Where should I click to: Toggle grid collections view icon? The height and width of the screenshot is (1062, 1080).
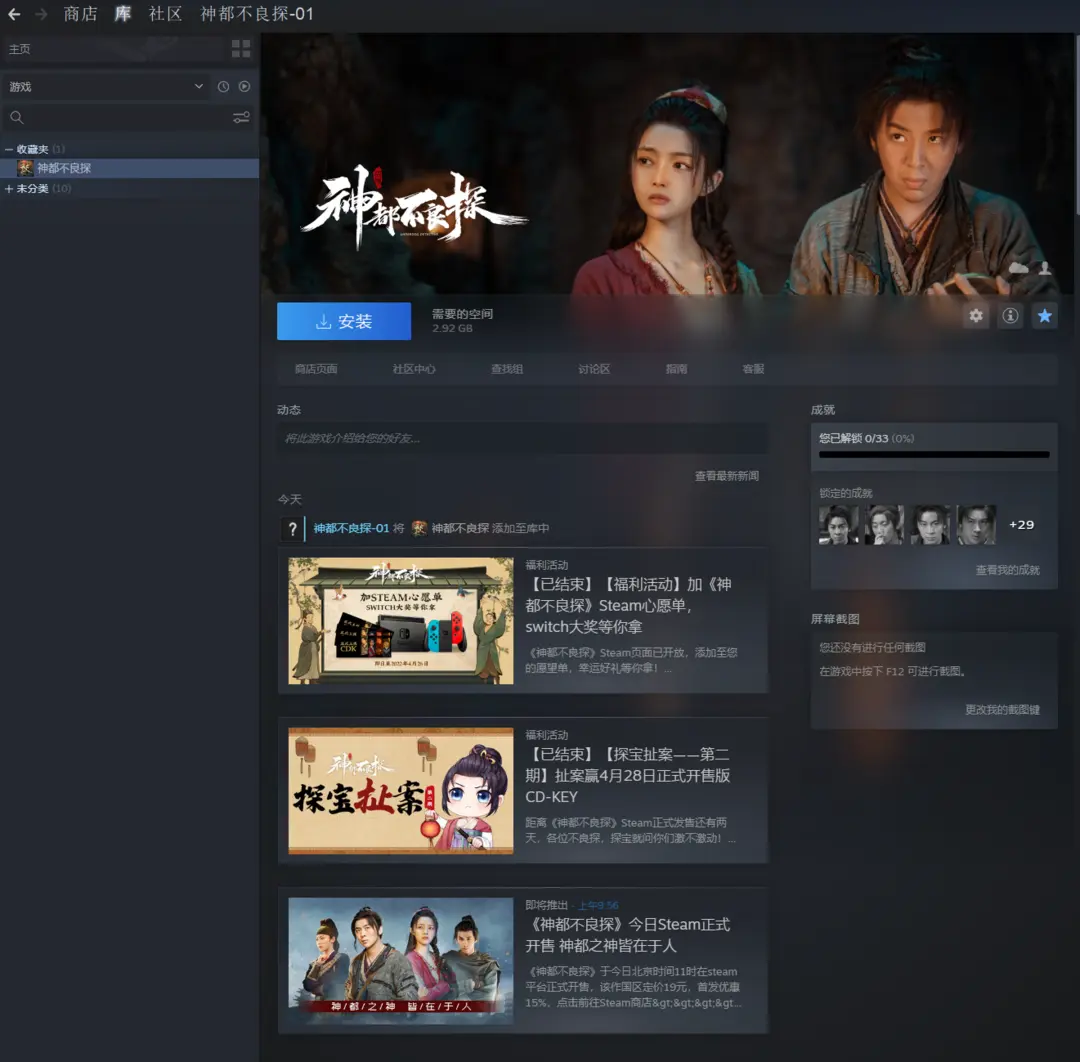(241, 48)
